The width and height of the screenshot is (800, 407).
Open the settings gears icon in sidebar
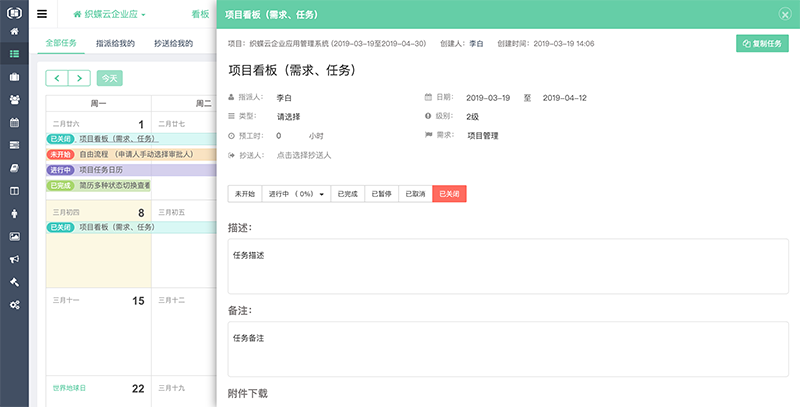pos(14,305)
